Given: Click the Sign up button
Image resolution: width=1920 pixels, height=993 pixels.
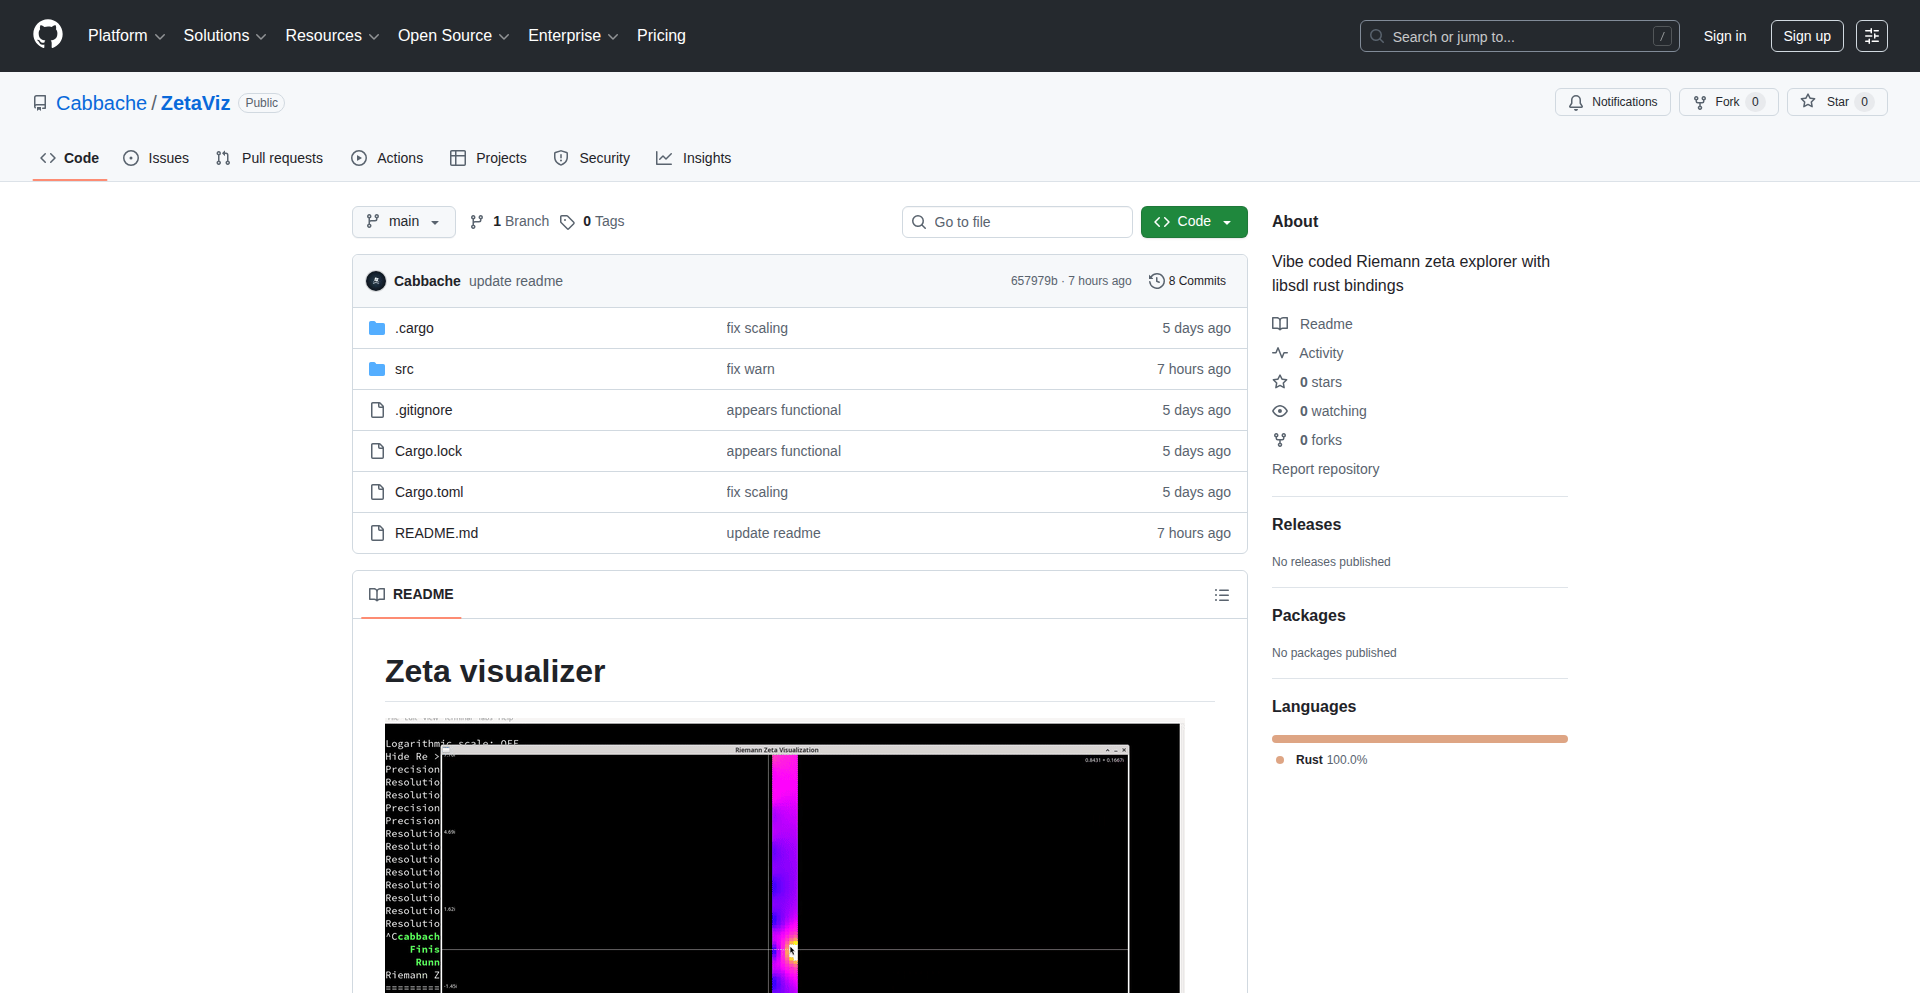Looking at the screenshot, I should click(x=1806, y=36).
